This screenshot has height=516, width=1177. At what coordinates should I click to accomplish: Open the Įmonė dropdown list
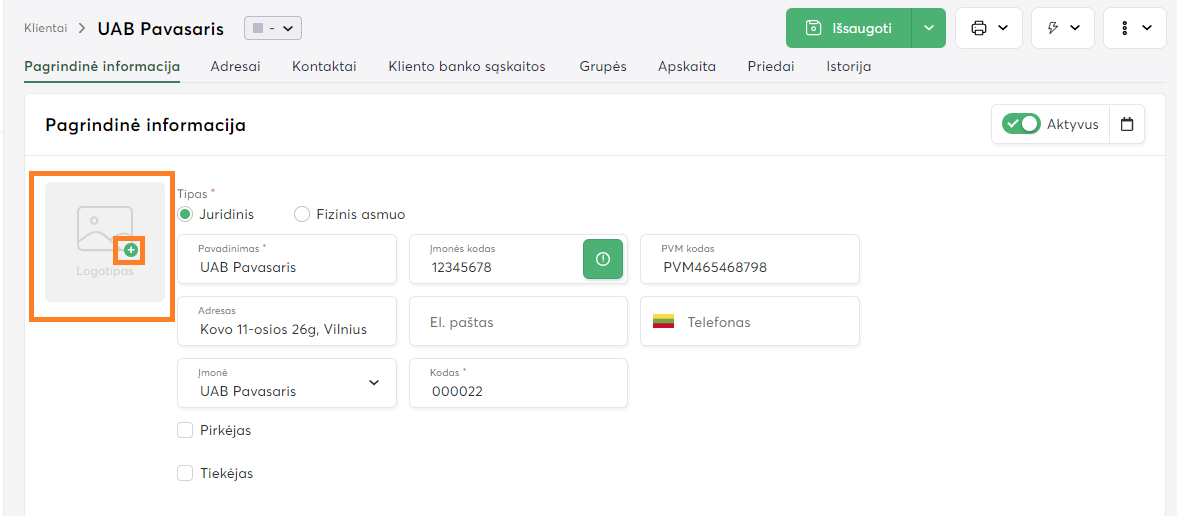[x=374, y=383]
